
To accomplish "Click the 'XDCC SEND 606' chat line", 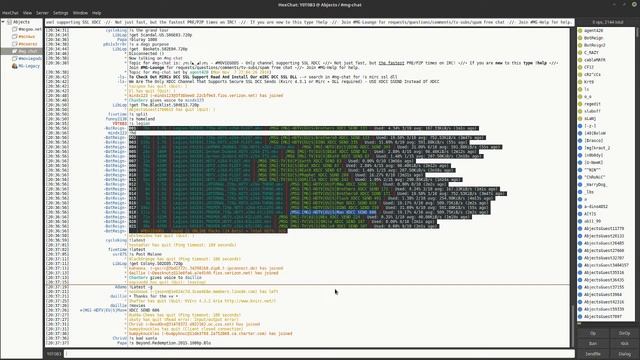I will point(144,310).
